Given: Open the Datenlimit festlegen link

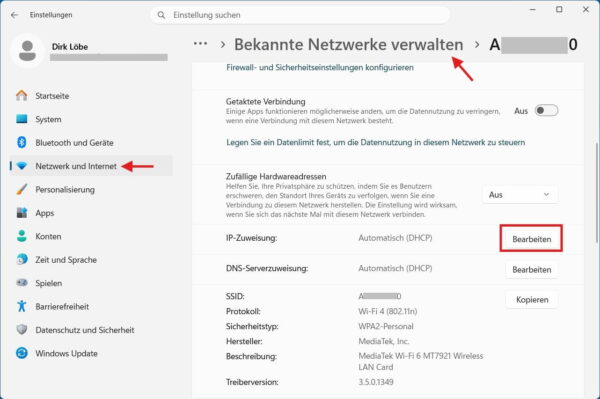Looking at the screenshot, I should 375,142.
